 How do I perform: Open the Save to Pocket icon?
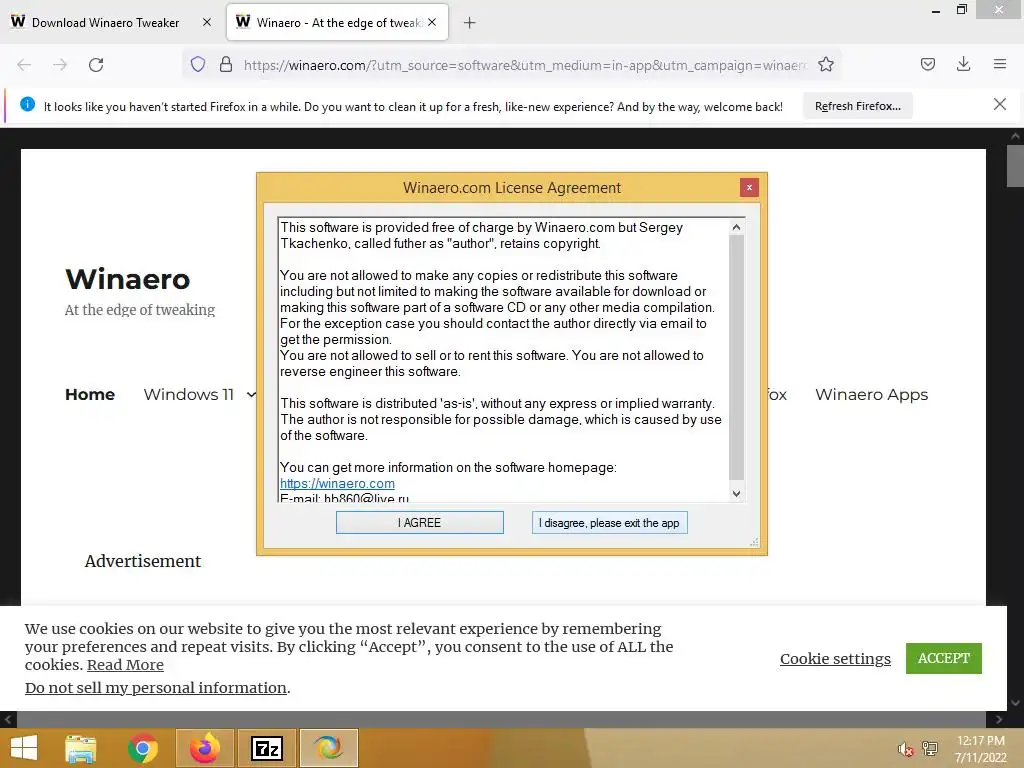[x=928, y=65]
